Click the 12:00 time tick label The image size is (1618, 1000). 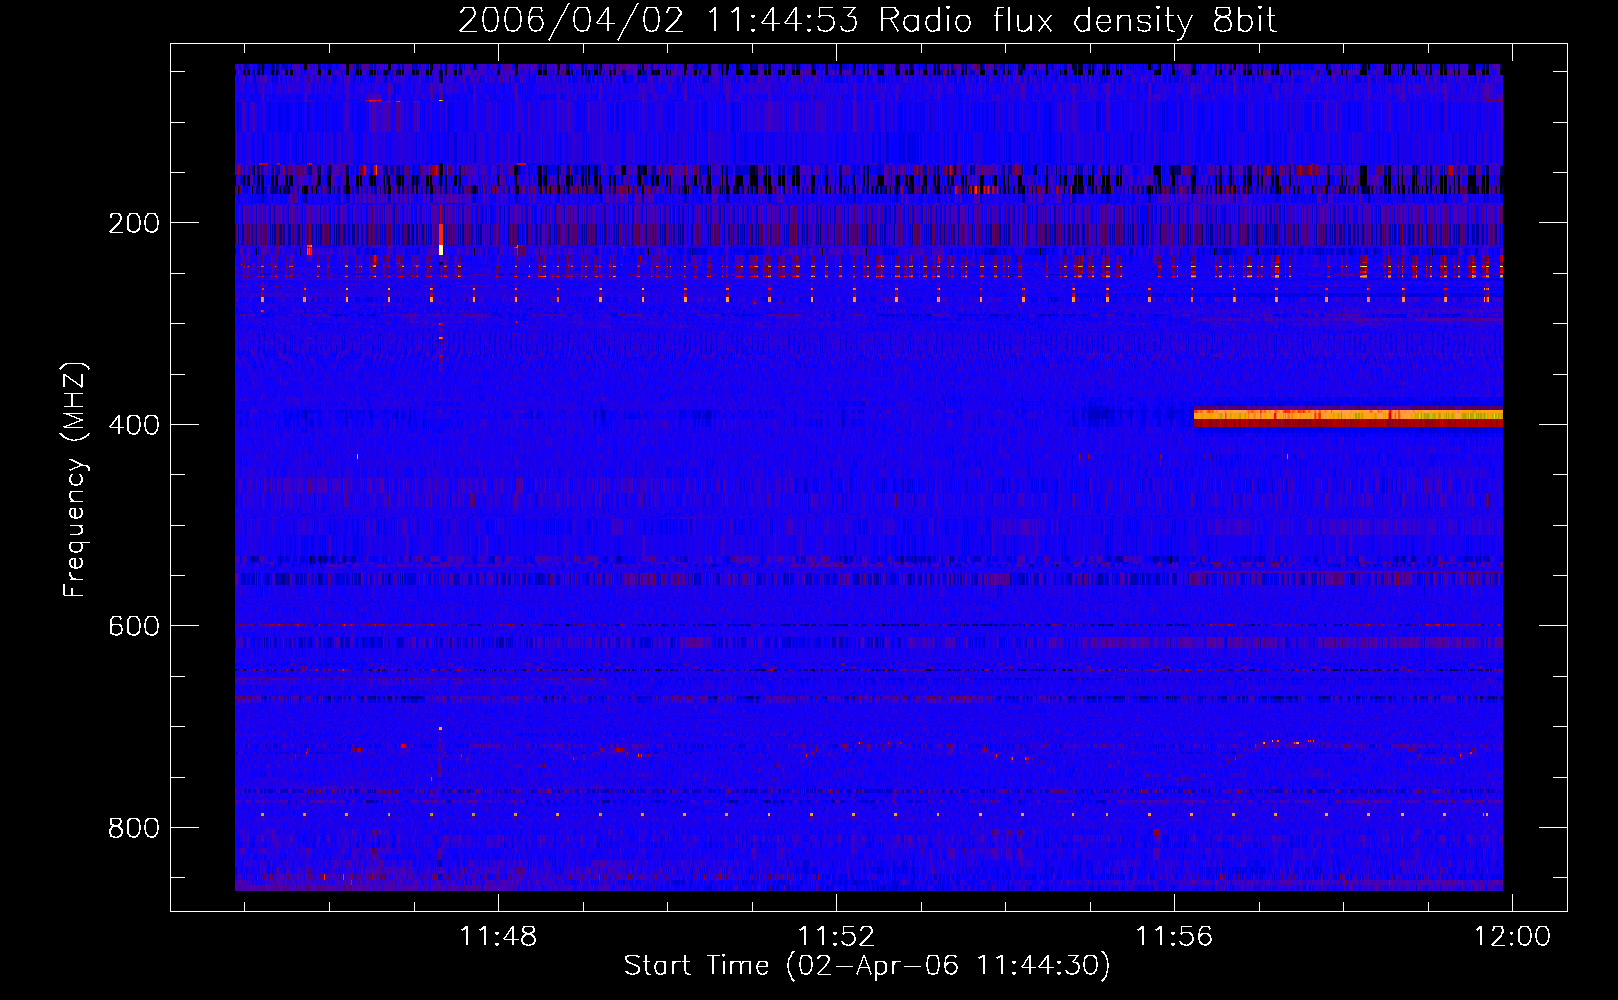1512,936
